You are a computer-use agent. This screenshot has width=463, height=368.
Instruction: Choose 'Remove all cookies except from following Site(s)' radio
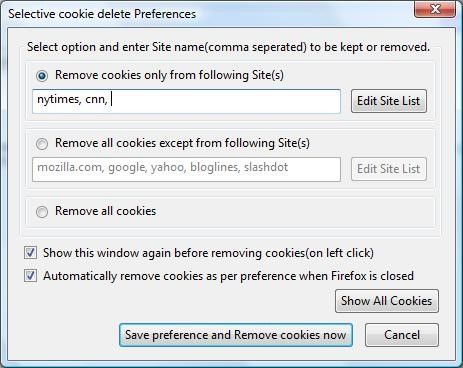[x=42, y=144]
